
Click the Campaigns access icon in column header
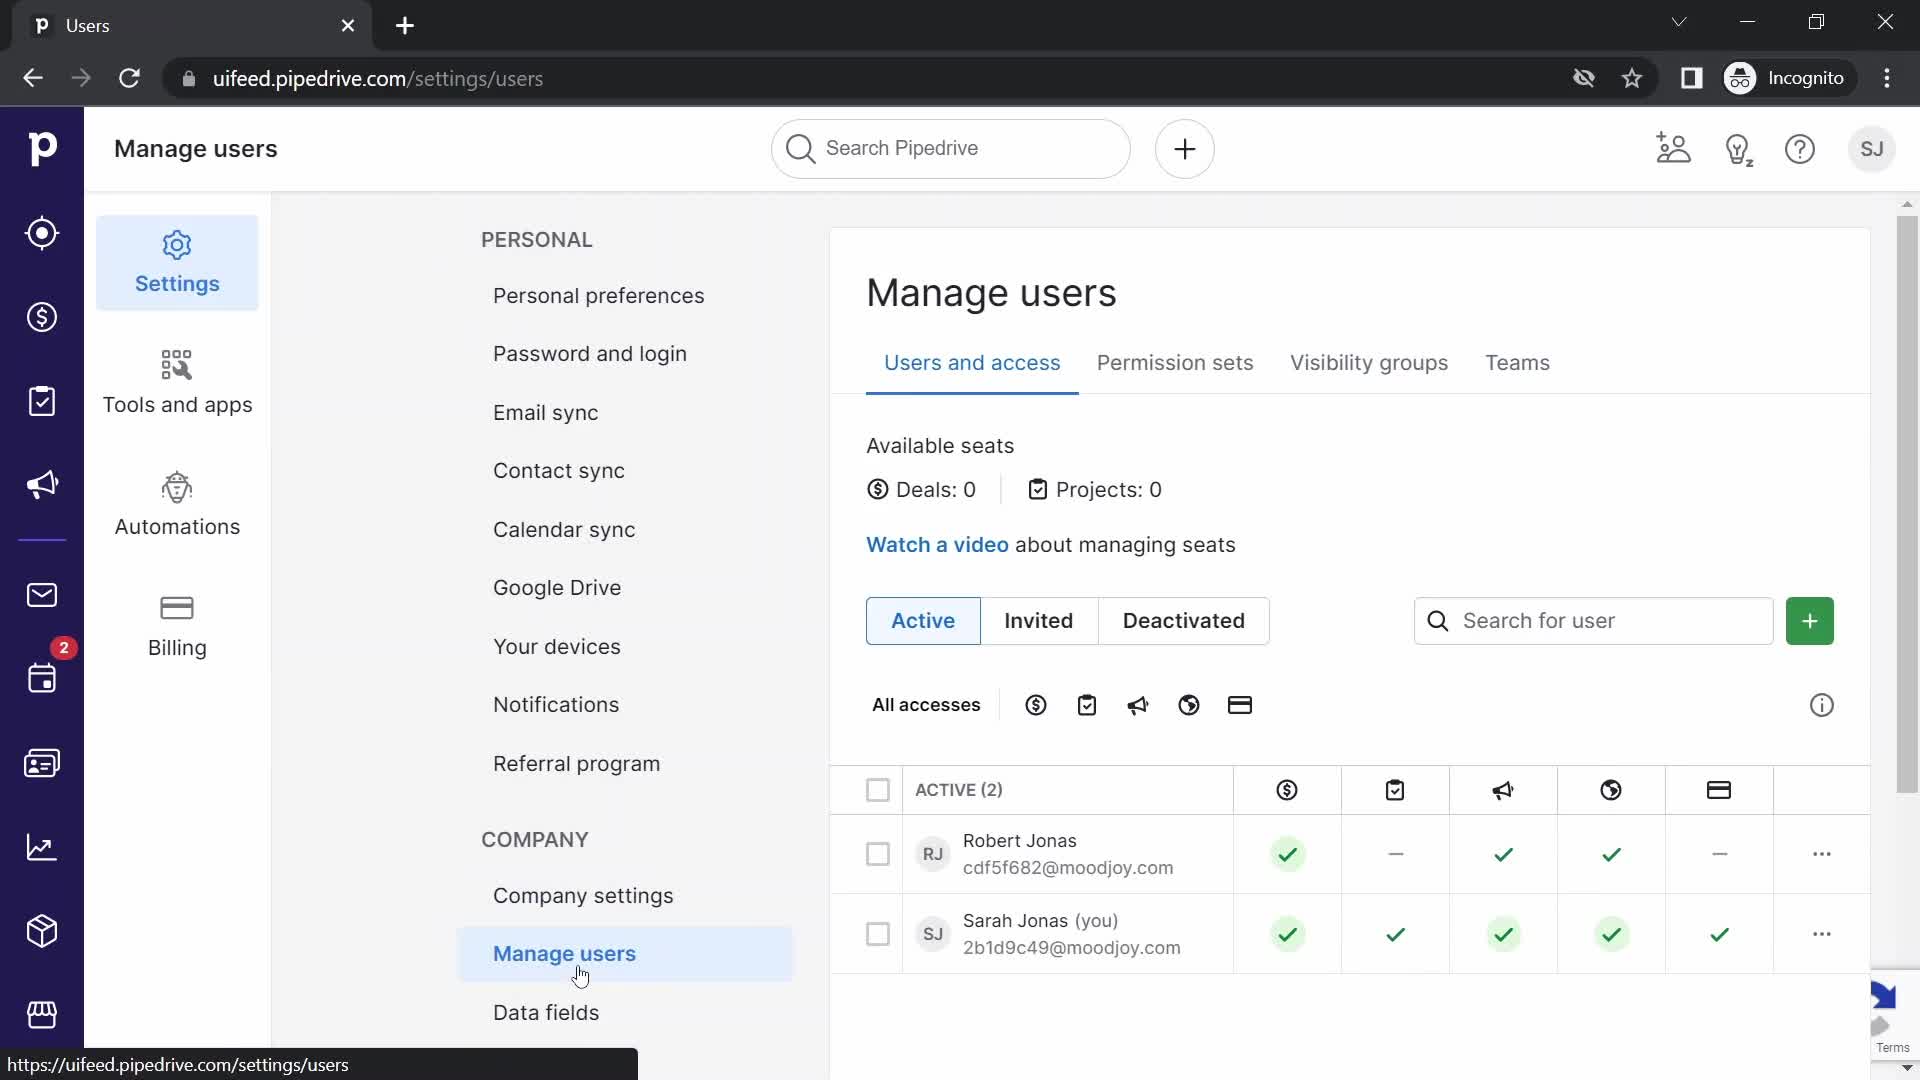1503,789
